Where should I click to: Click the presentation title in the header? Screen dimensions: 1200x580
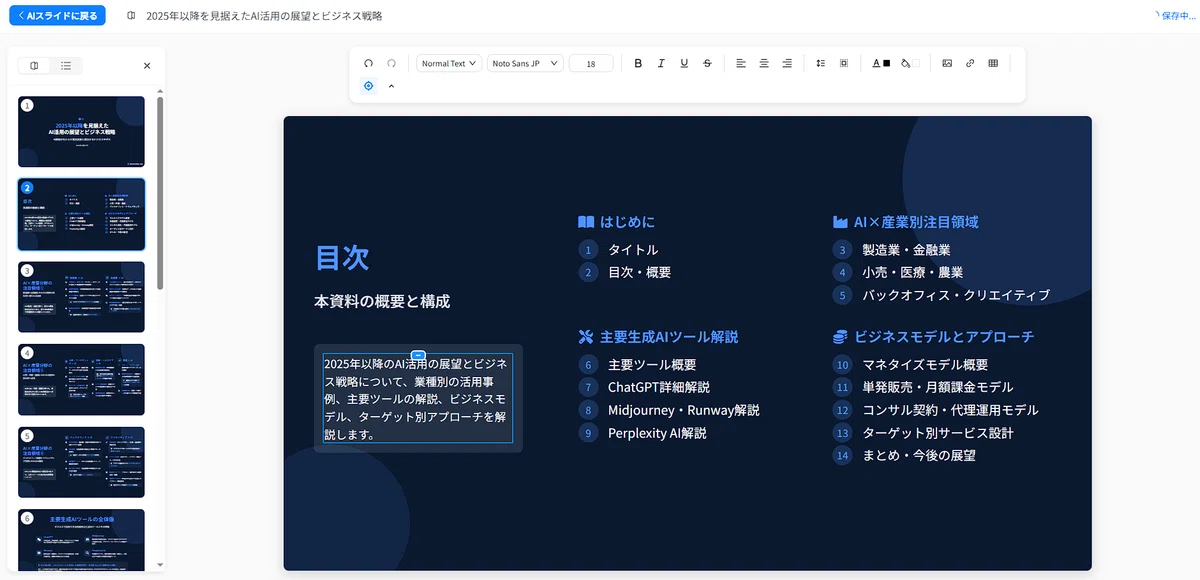coord(264,16)
